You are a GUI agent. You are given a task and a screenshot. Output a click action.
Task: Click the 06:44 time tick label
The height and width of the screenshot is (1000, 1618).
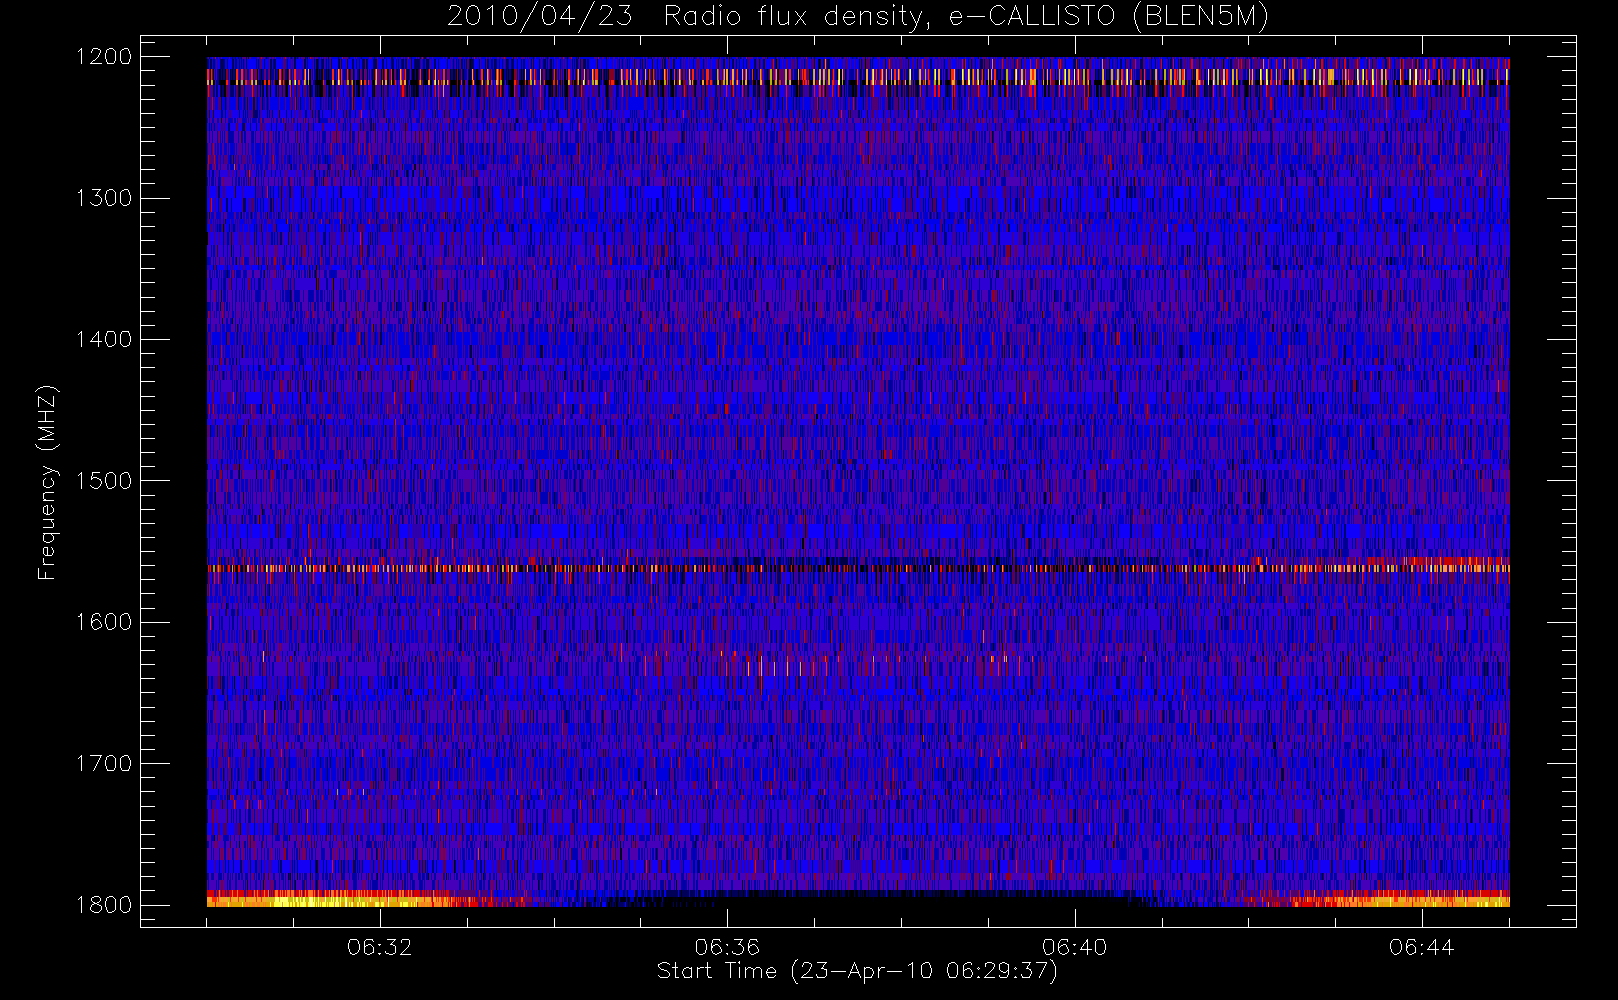pos(1421,947)
